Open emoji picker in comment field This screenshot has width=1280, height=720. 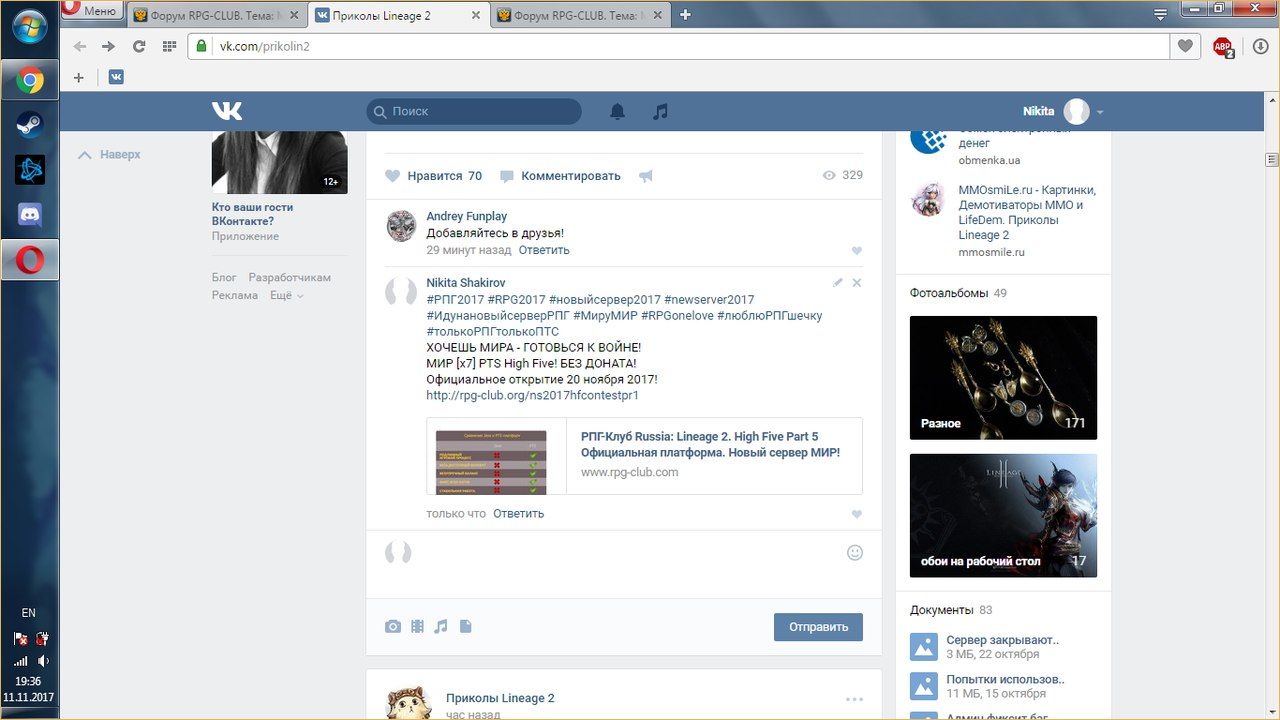pos(855,552)
